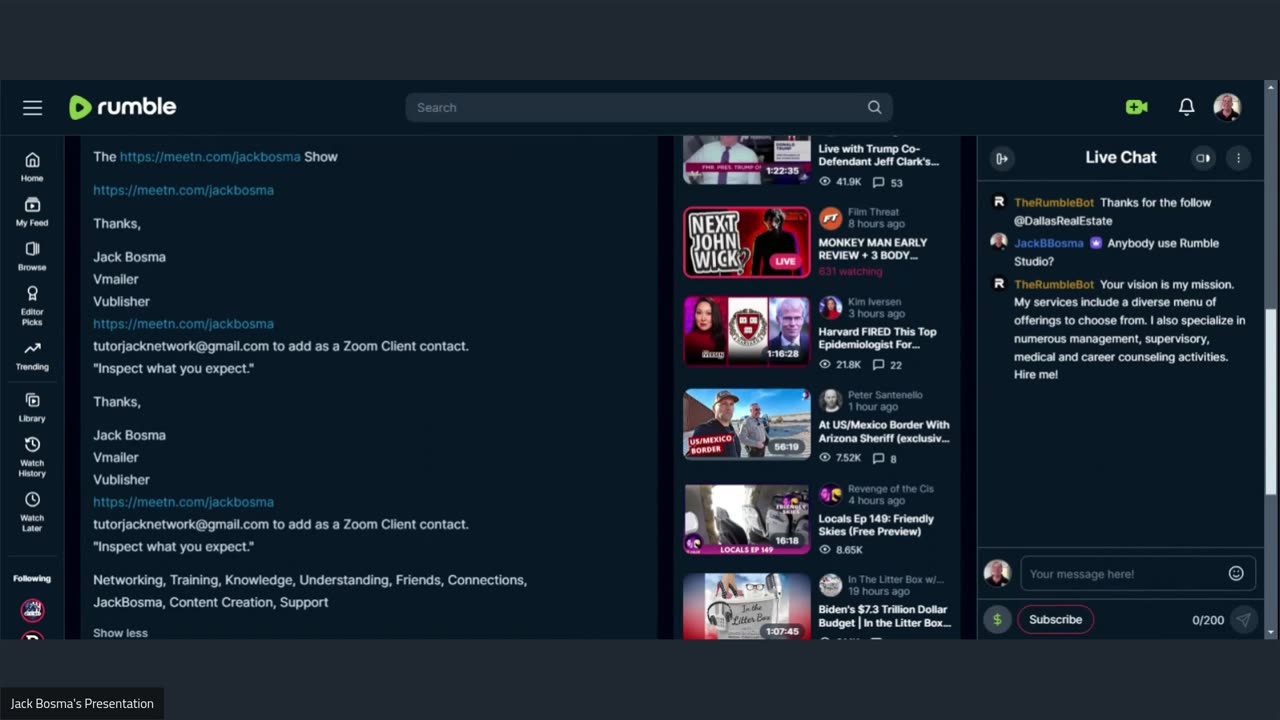Screen dimensions: 1280x720
Task: Click the Subscribe button in chat
Action: pos(1055,620)
